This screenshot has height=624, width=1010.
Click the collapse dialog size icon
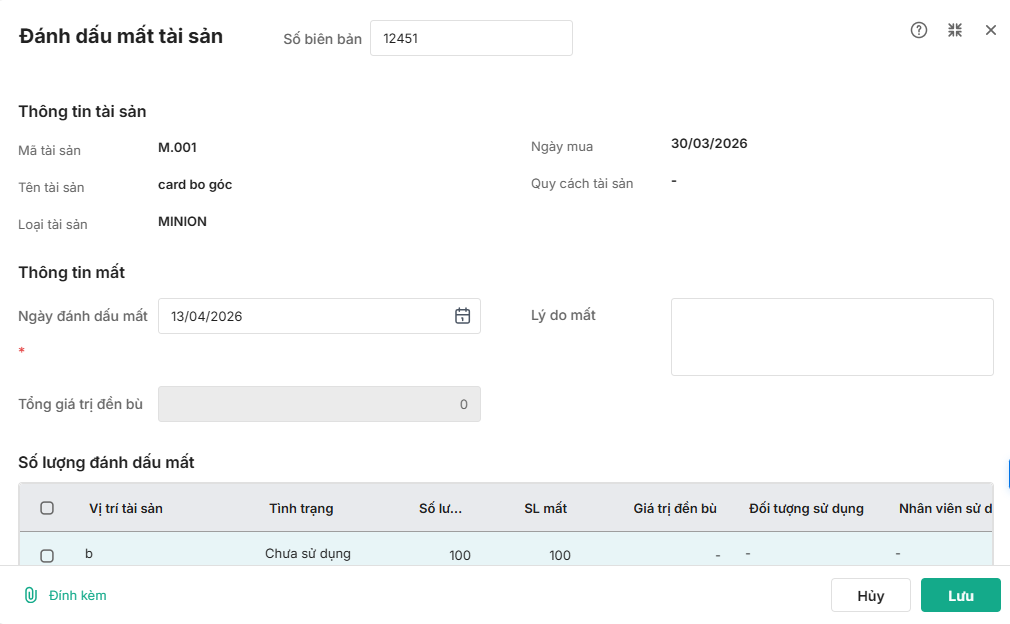tap(955, 30)
